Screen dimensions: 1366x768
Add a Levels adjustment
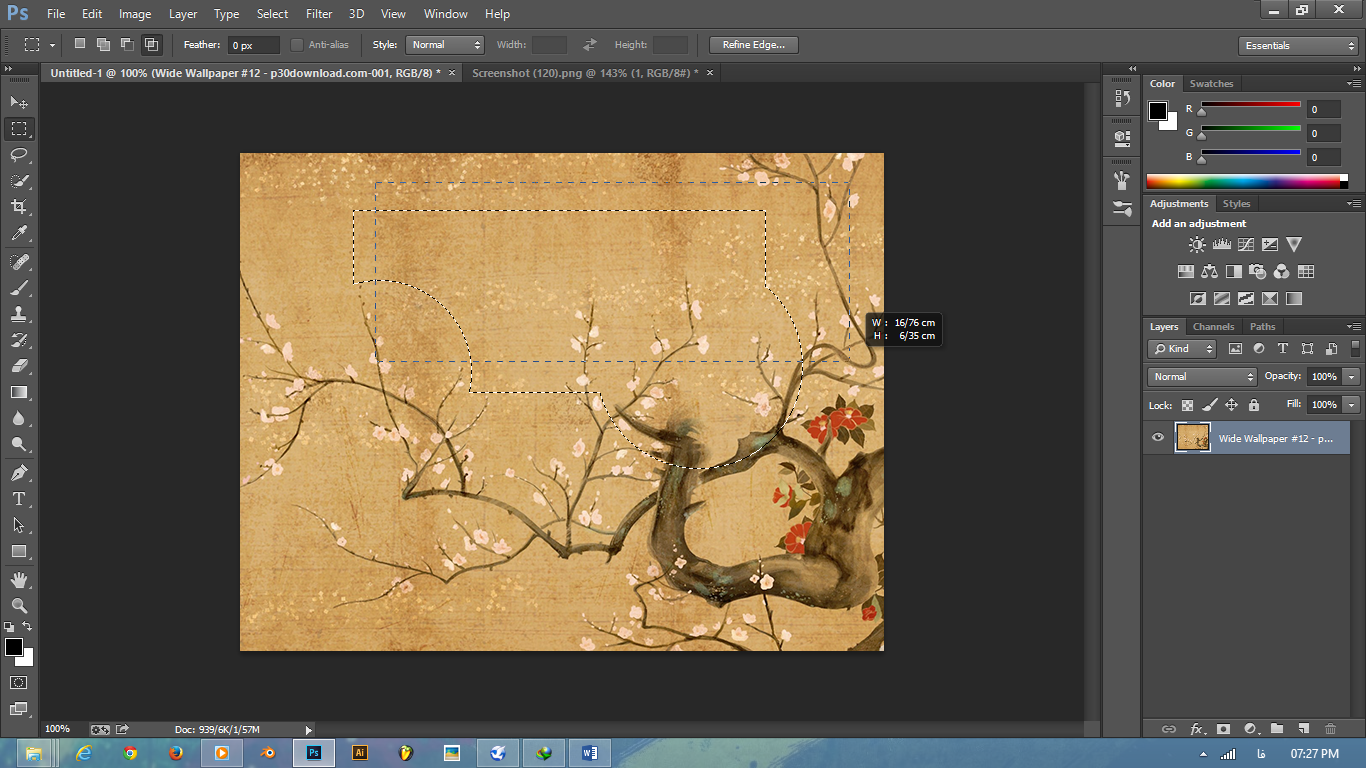1221,244
